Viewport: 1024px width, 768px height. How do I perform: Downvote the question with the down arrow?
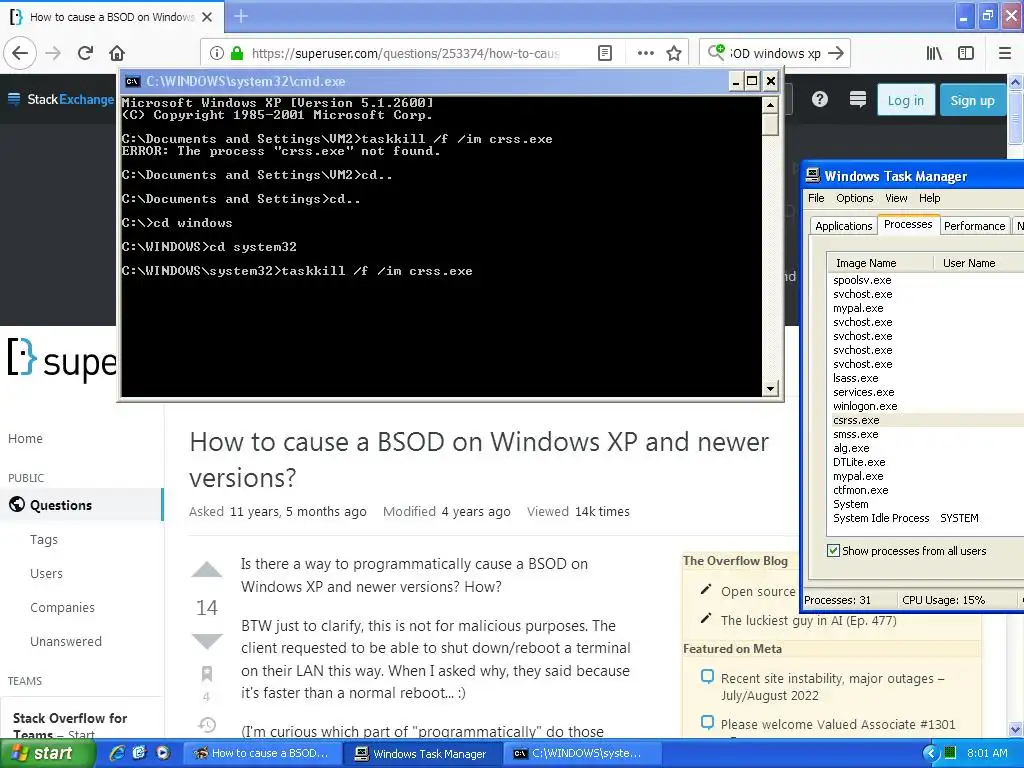[207, 641]
